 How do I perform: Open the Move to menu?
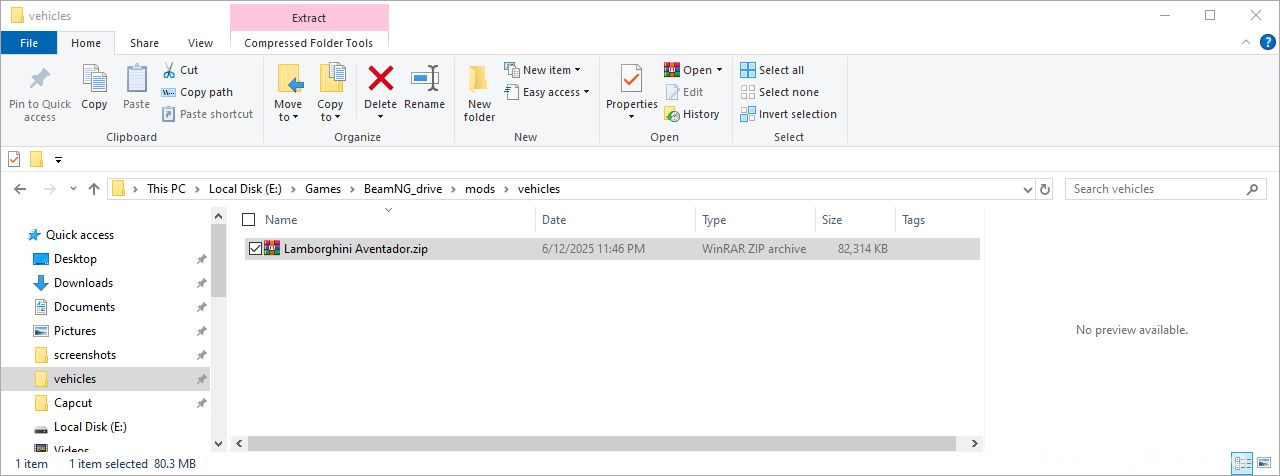click(x=288, y=93)
